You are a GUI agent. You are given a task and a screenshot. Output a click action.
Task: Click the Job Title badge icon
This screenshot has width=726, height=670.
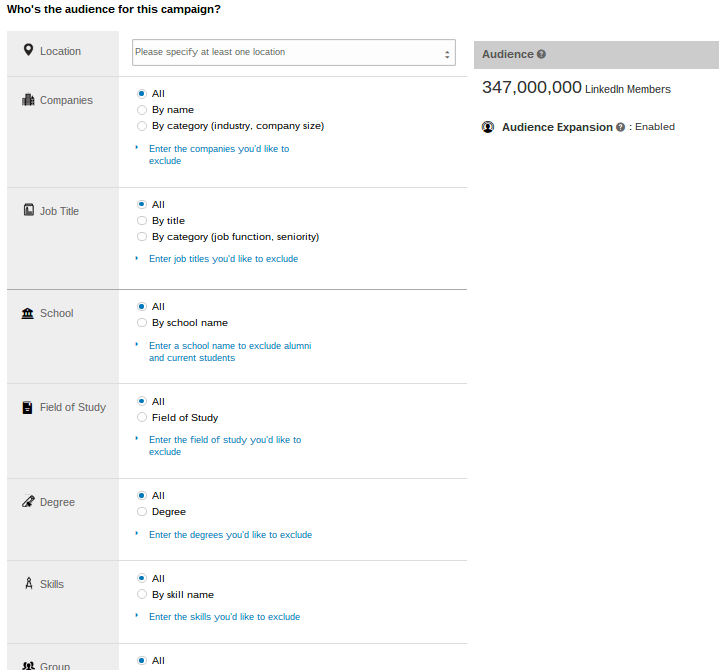28,211
